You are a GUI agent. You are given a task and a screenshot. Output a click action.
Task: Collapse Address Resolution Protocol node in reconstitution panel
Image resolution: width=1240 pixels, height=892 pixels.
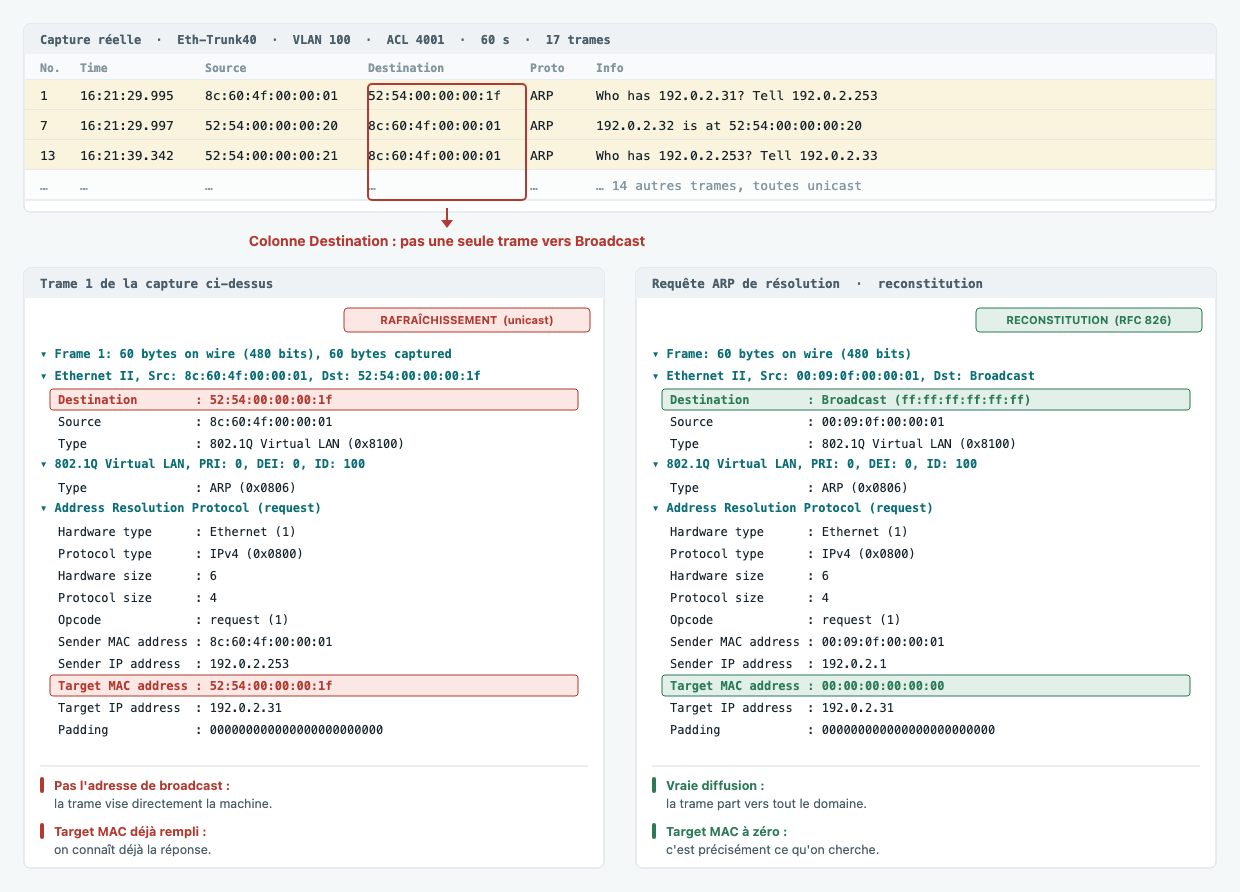pyautogui.click(x=656, y=508)
